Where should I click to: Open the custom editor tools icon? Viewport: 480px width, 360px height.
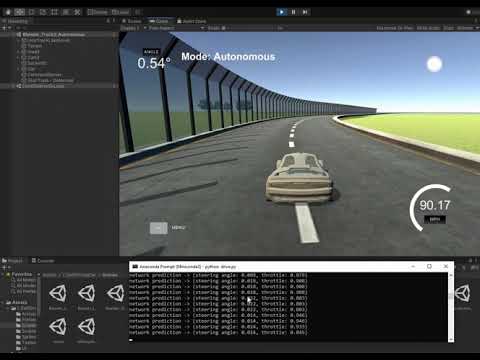click(77, 12)
